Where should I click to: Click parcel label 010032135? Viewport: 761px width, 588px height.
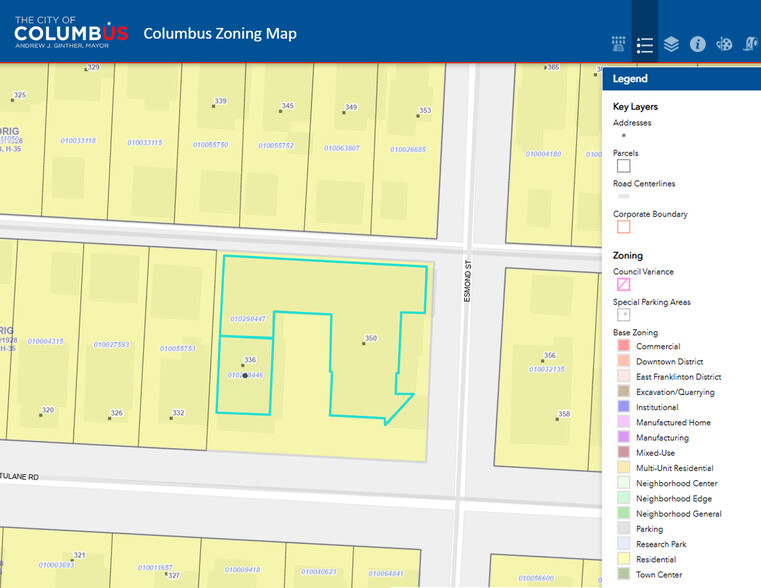coord(547,369)
